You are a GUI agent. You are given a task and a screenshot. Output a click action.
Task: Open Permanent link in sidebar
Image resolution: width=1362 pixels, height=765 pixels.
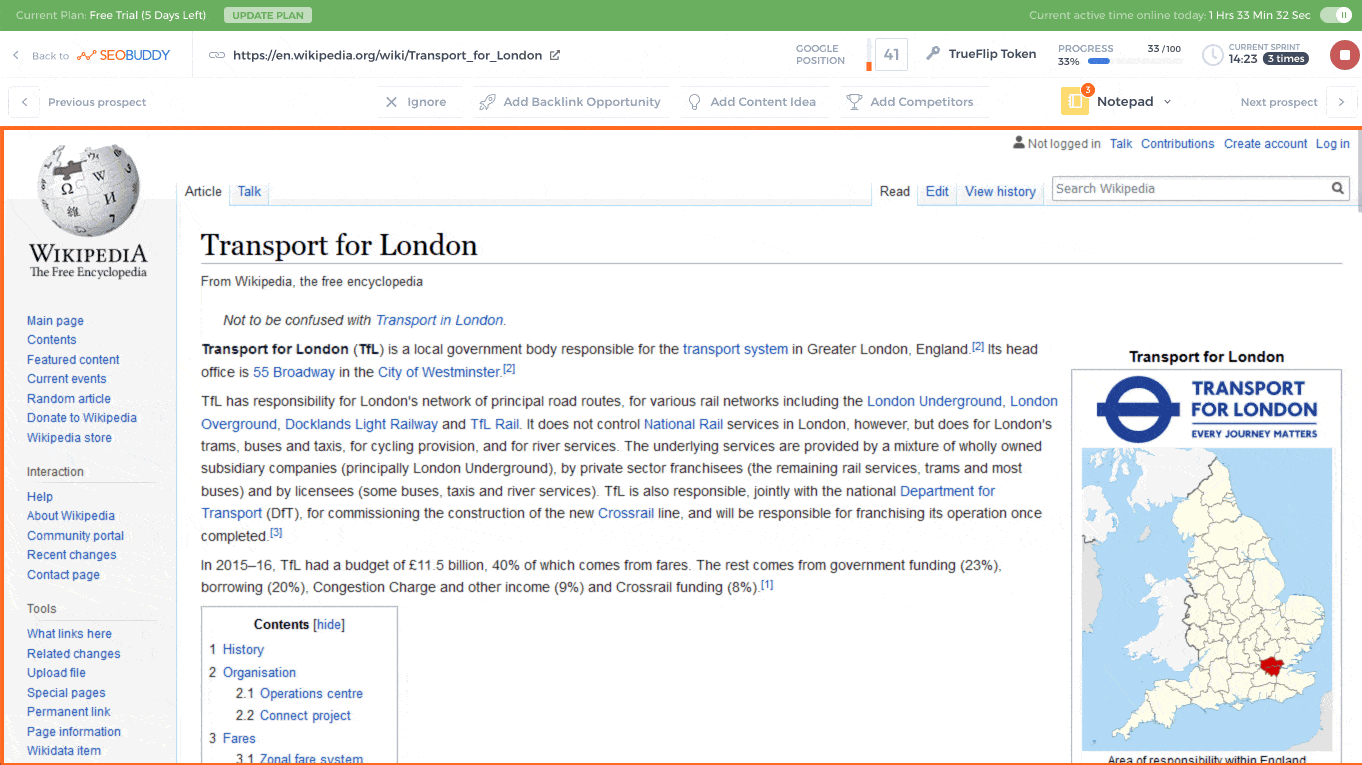pyautogui.click(x=69, y=712)
